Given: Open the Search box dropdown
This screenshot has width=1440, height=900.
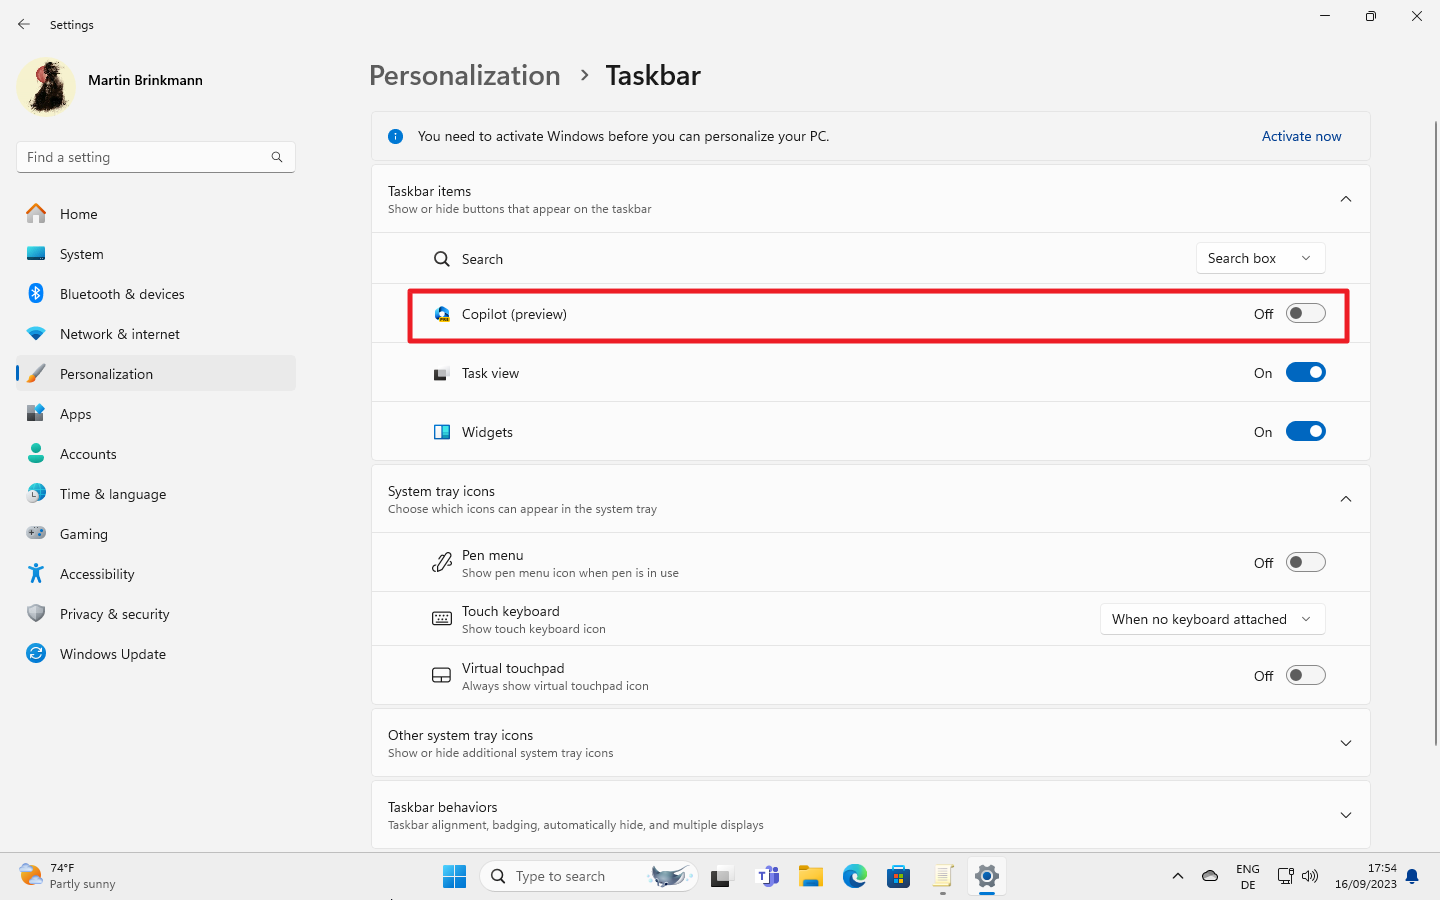Looking at the screenshot, I should click(1260, 258).
